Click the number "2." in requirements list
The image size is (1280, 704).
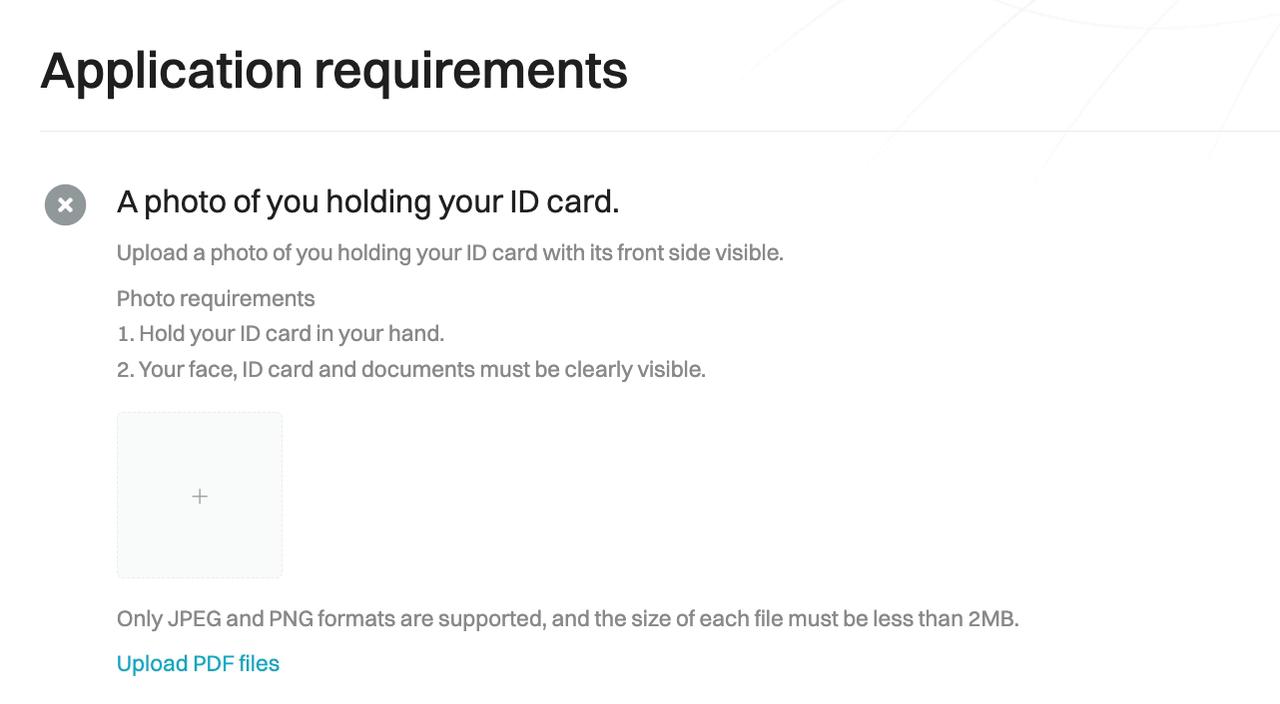tap(125, 370)
